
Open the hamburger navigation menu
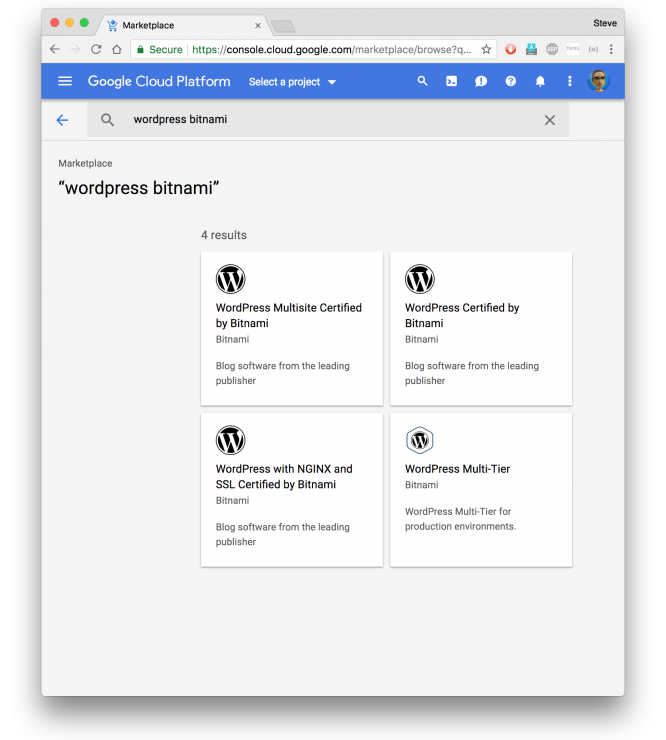(65, 81)
